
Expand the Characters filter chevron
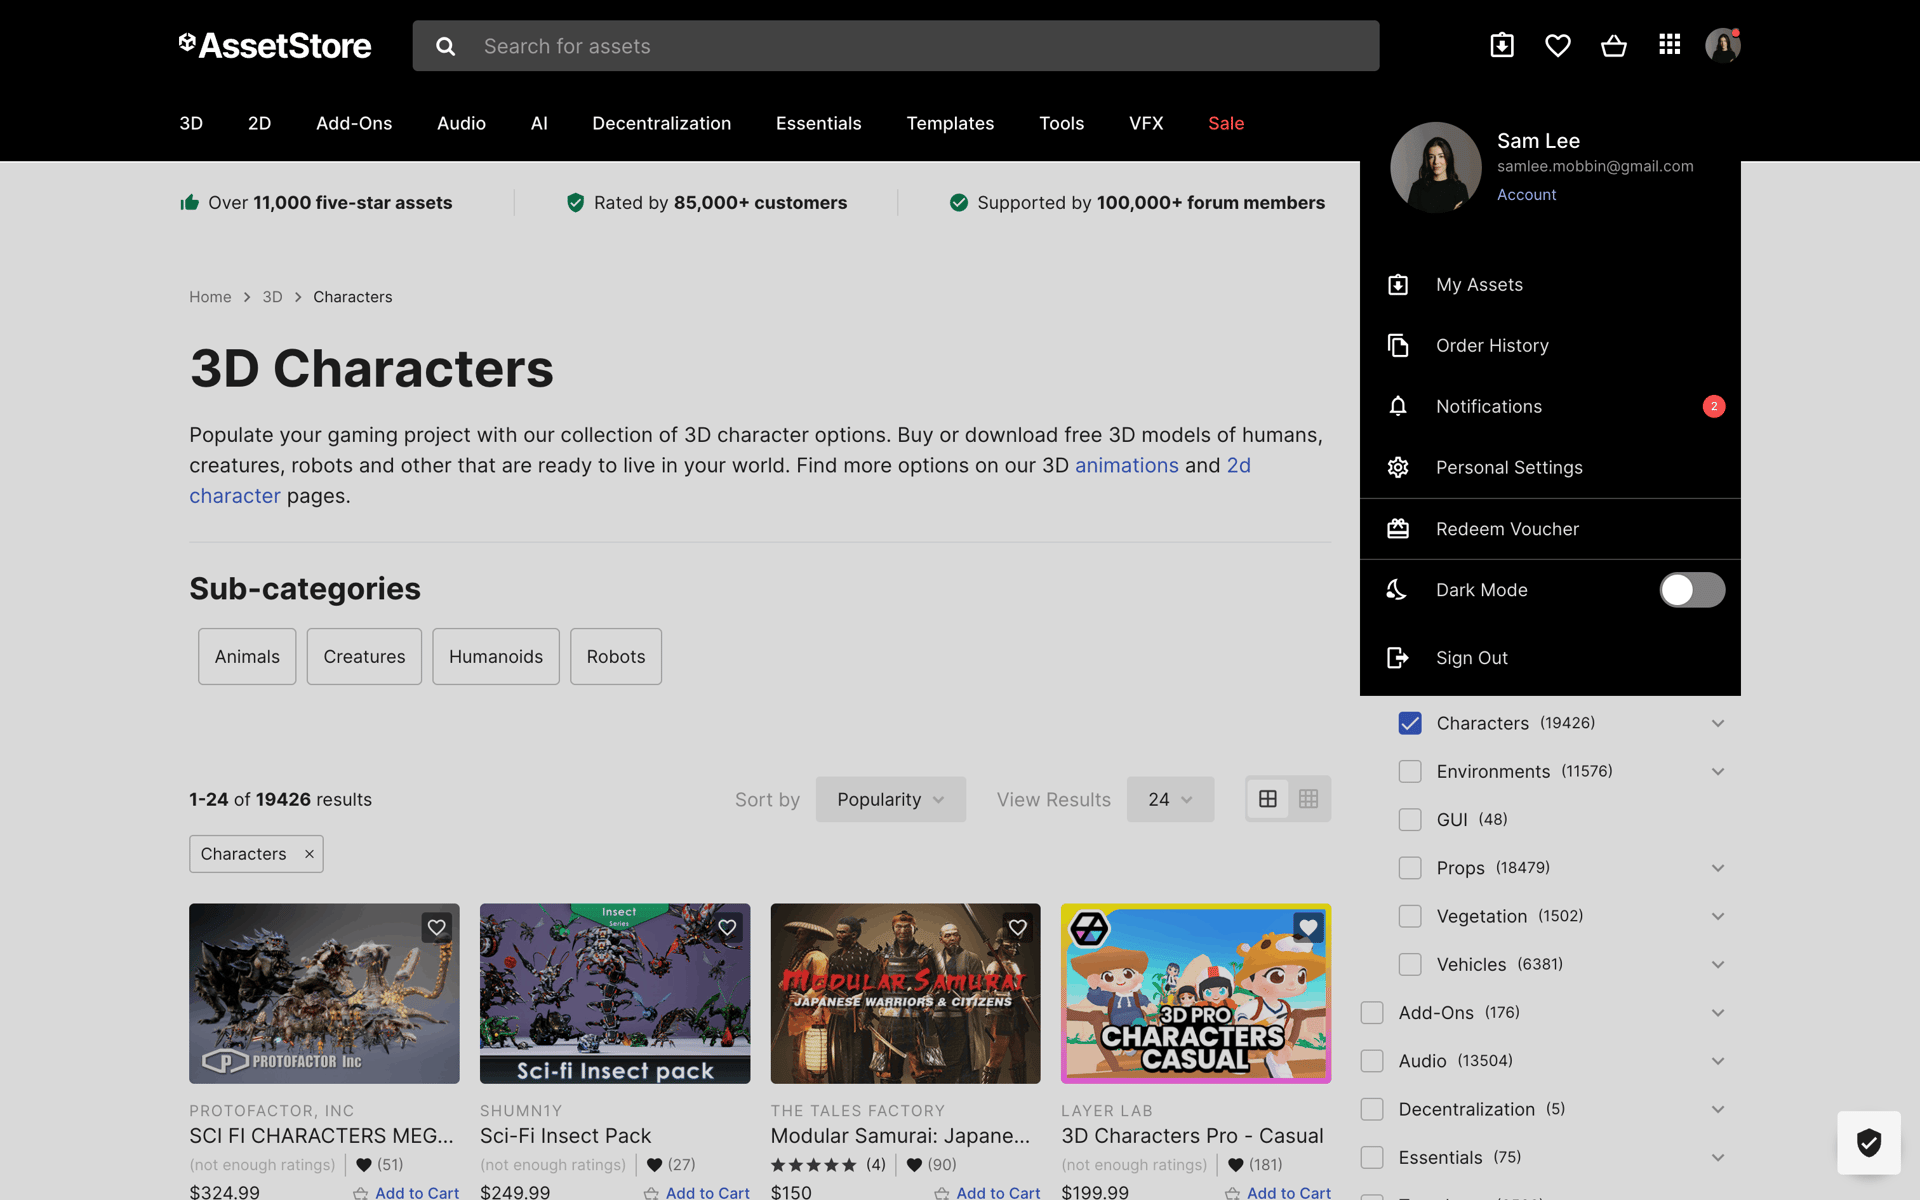(x=1718, y=723)
